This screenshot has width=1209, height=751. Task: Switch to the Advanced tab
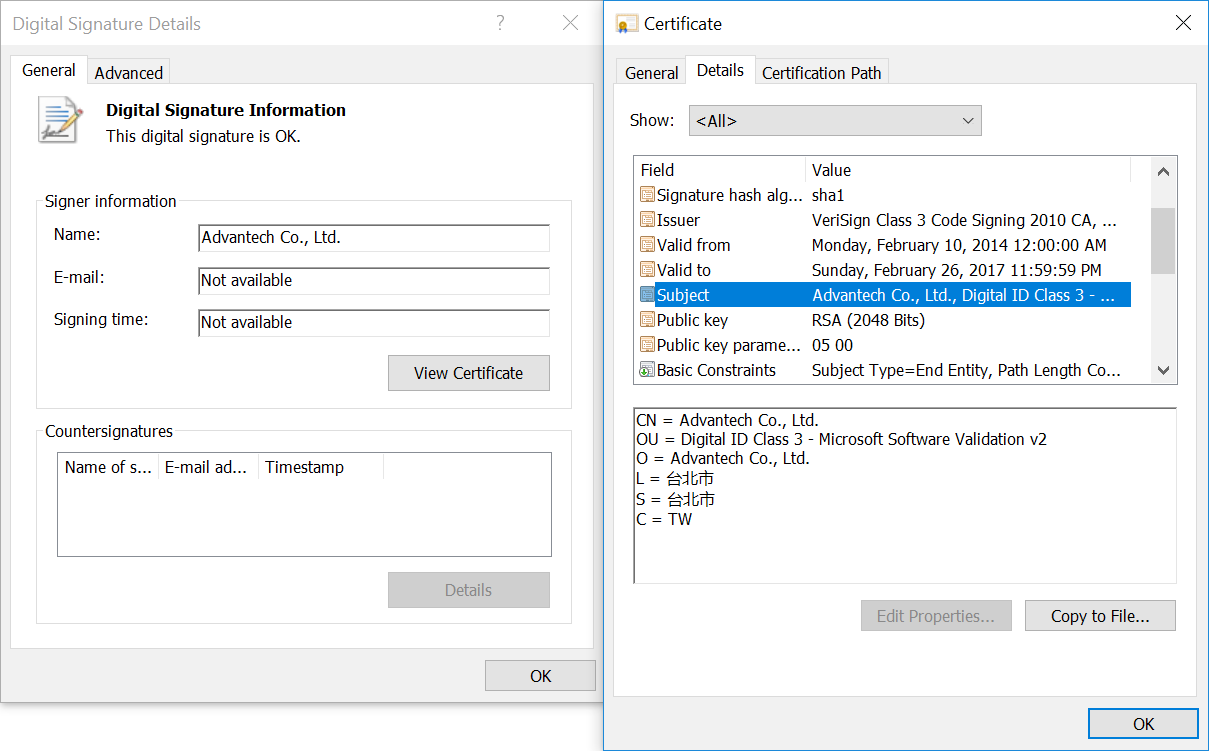[x=128, y=73]
